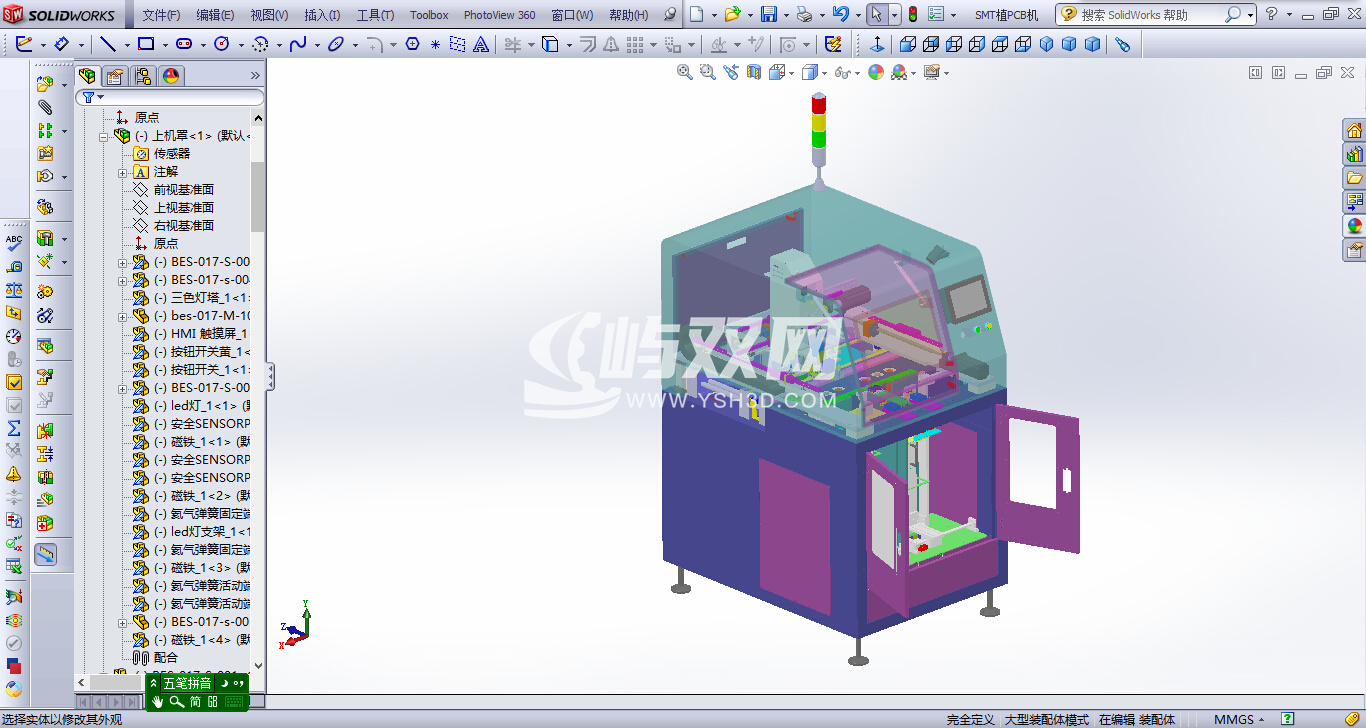This screenshot has width=1366, height=728.
Task: Click the Smart Dimension tool
Action: coord(61,44)
